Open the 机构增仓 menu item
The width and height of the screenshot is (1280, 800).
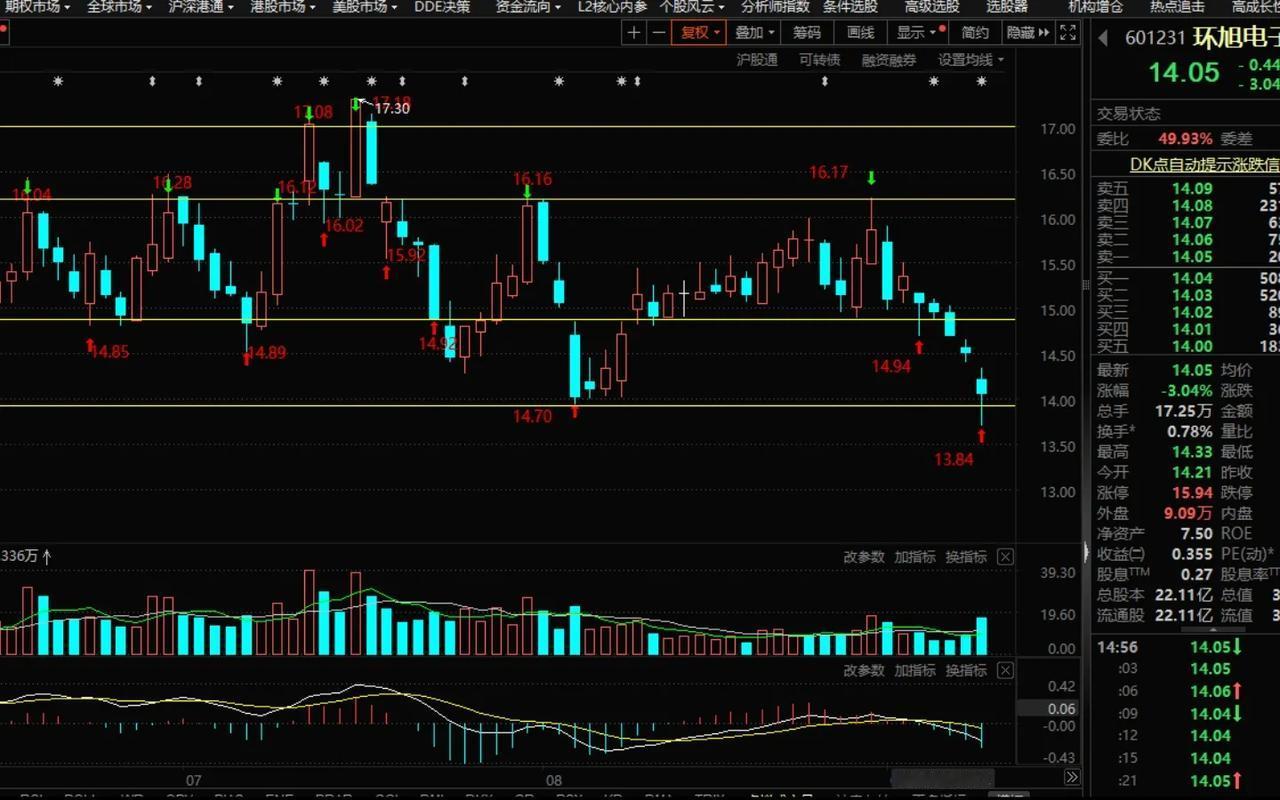pos(1095,7)
